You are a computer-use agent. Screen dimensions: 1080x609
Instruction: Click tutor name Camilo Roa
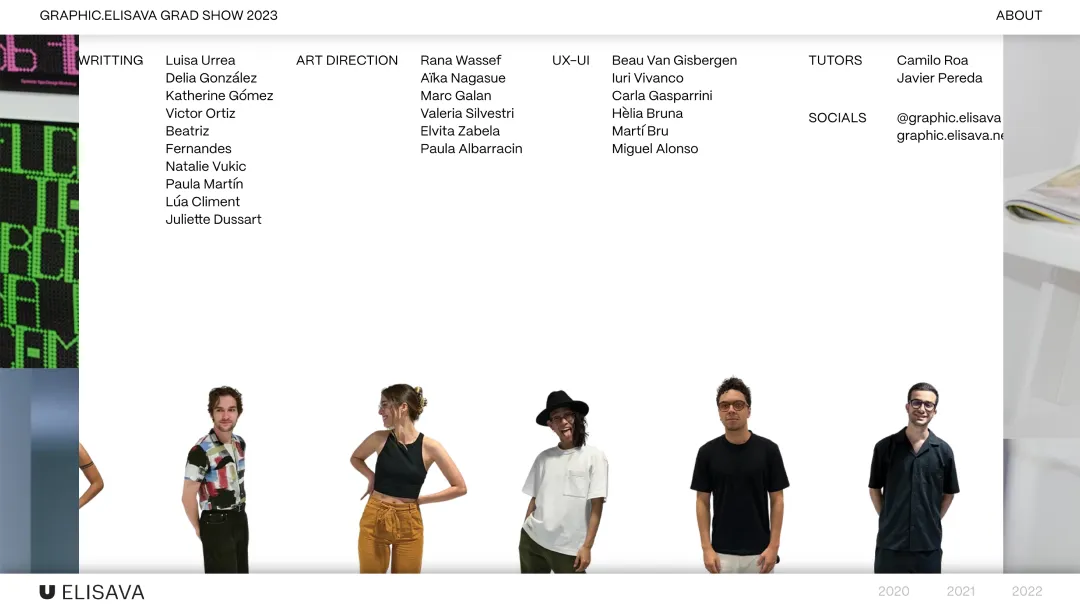(x=932, y=60)
